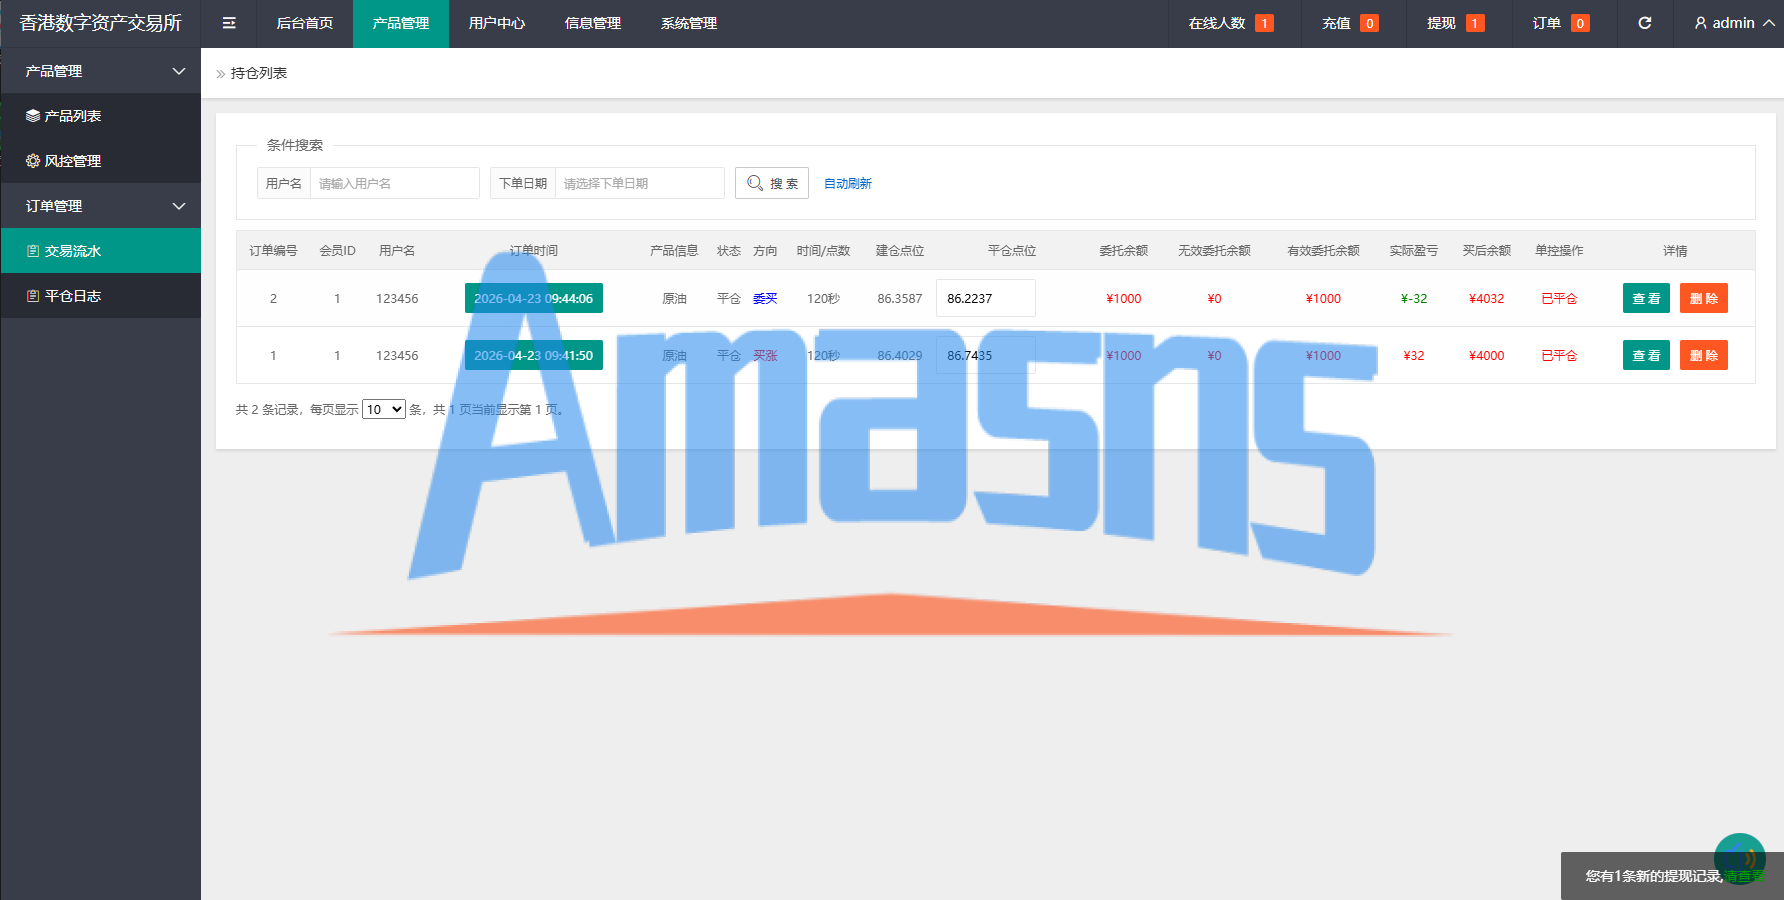Open the 系统管理 top menu
The image size is (1784, 900).
coord(689,23)
